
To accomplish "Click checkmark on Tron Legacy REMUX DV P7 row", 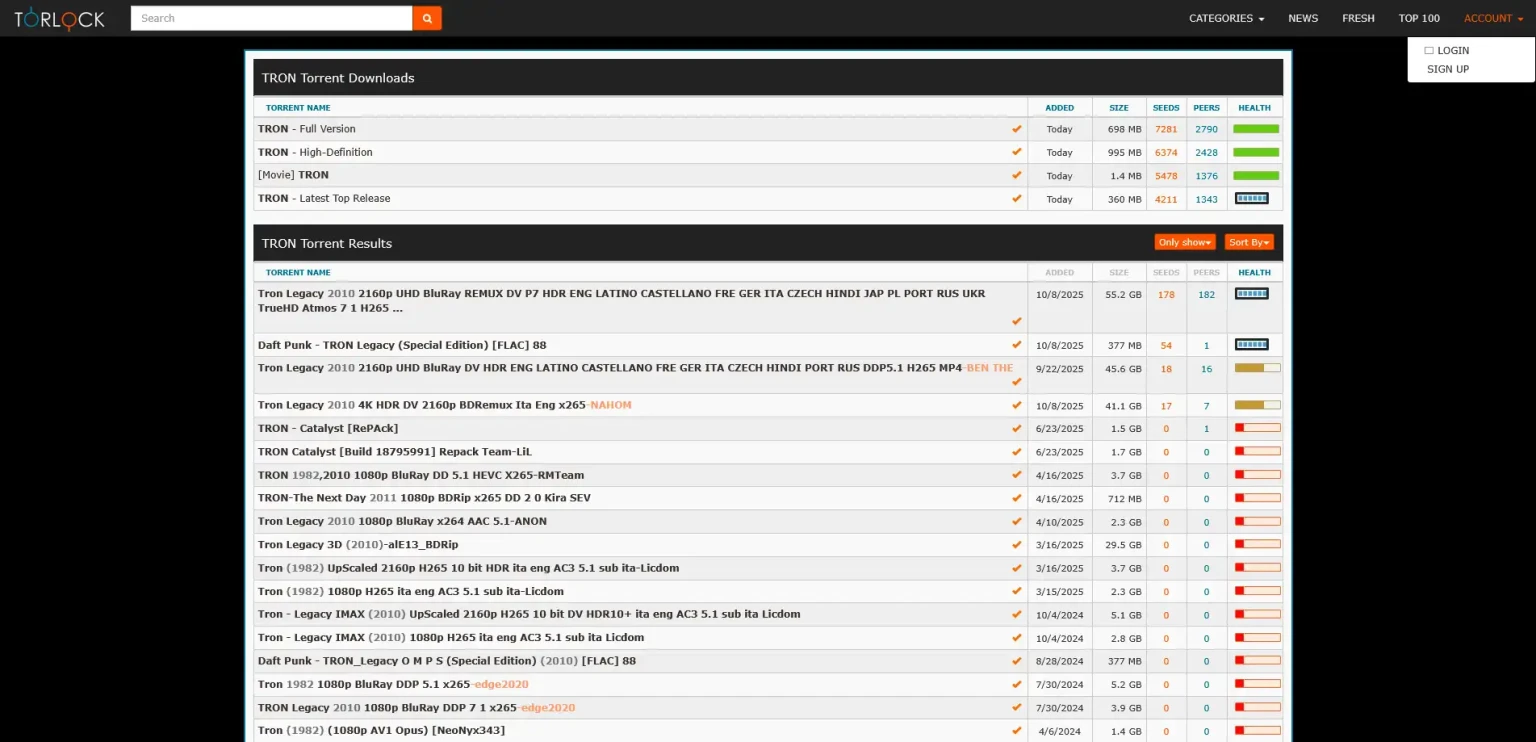I will (x=1017, y=321).
